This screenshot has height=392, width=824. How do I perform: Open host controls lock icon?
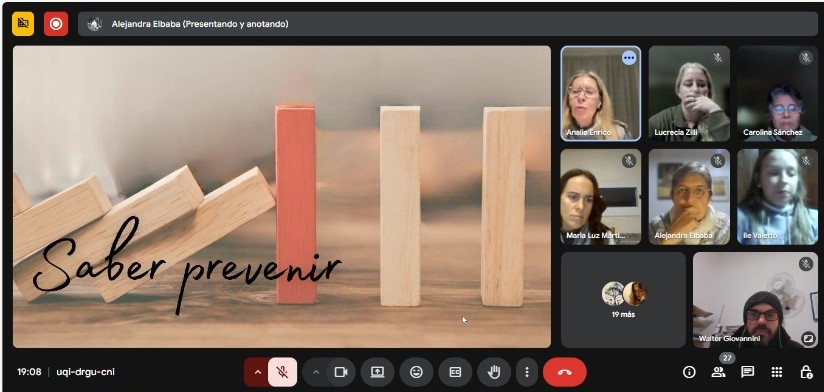[x=806, y=372]
